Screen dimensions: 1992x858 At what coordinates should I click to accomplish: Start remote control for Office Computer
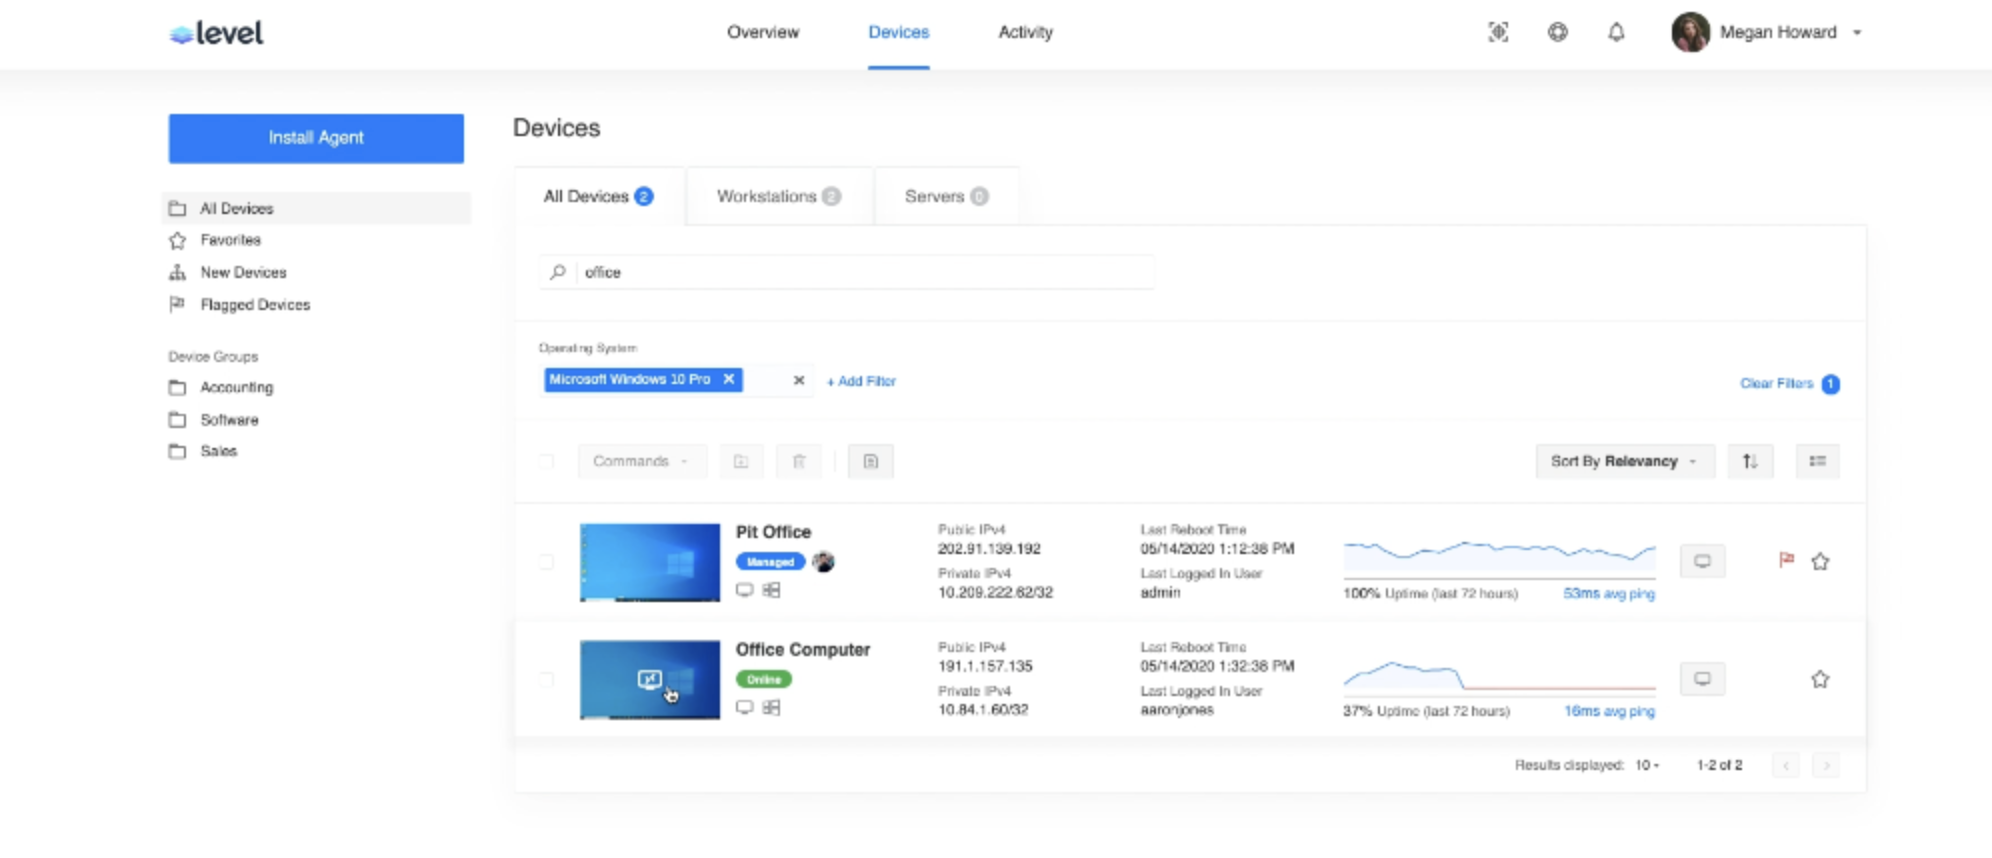pyautogui.click(x=1702, y=679)
